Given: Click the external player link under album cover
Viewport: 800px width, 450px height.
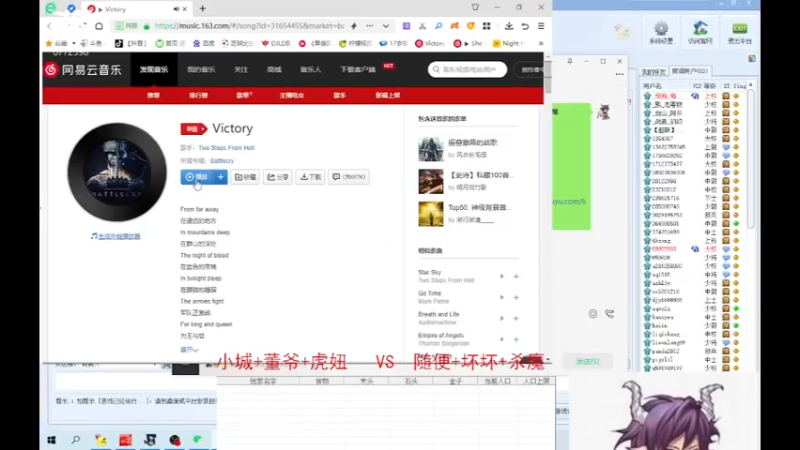Looking at the screenshot, I should (116, 236).
